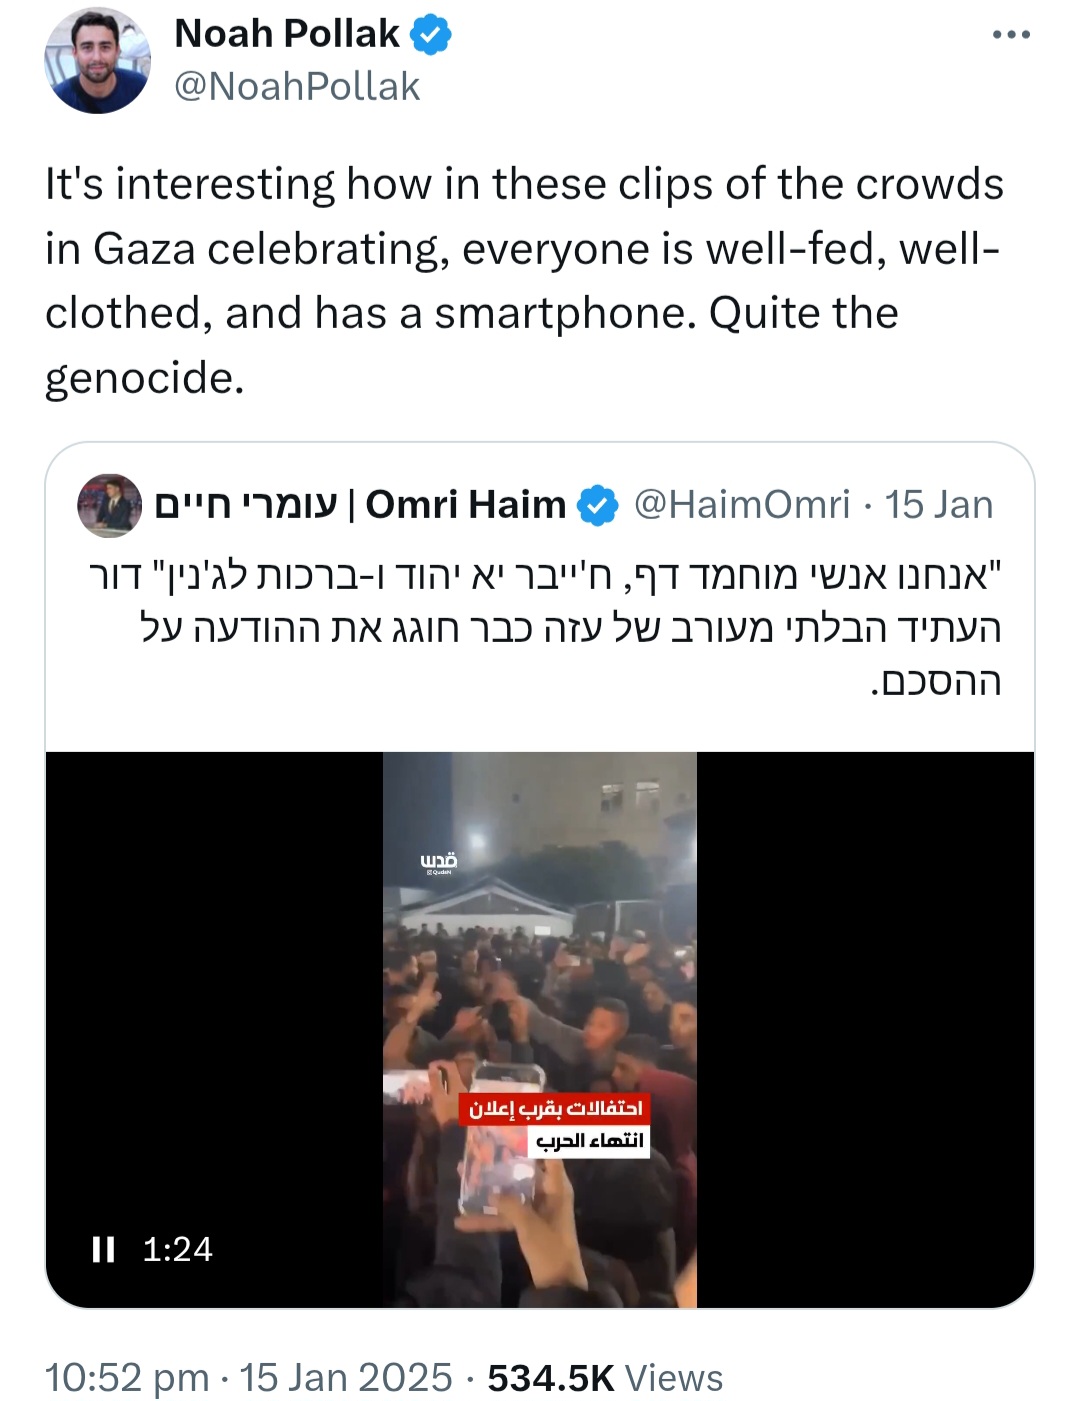This screenshot has width=1080, height=1401.
Task: Click Omri Haim's small avatar in quoted post
Action: (x=109, y=505)
